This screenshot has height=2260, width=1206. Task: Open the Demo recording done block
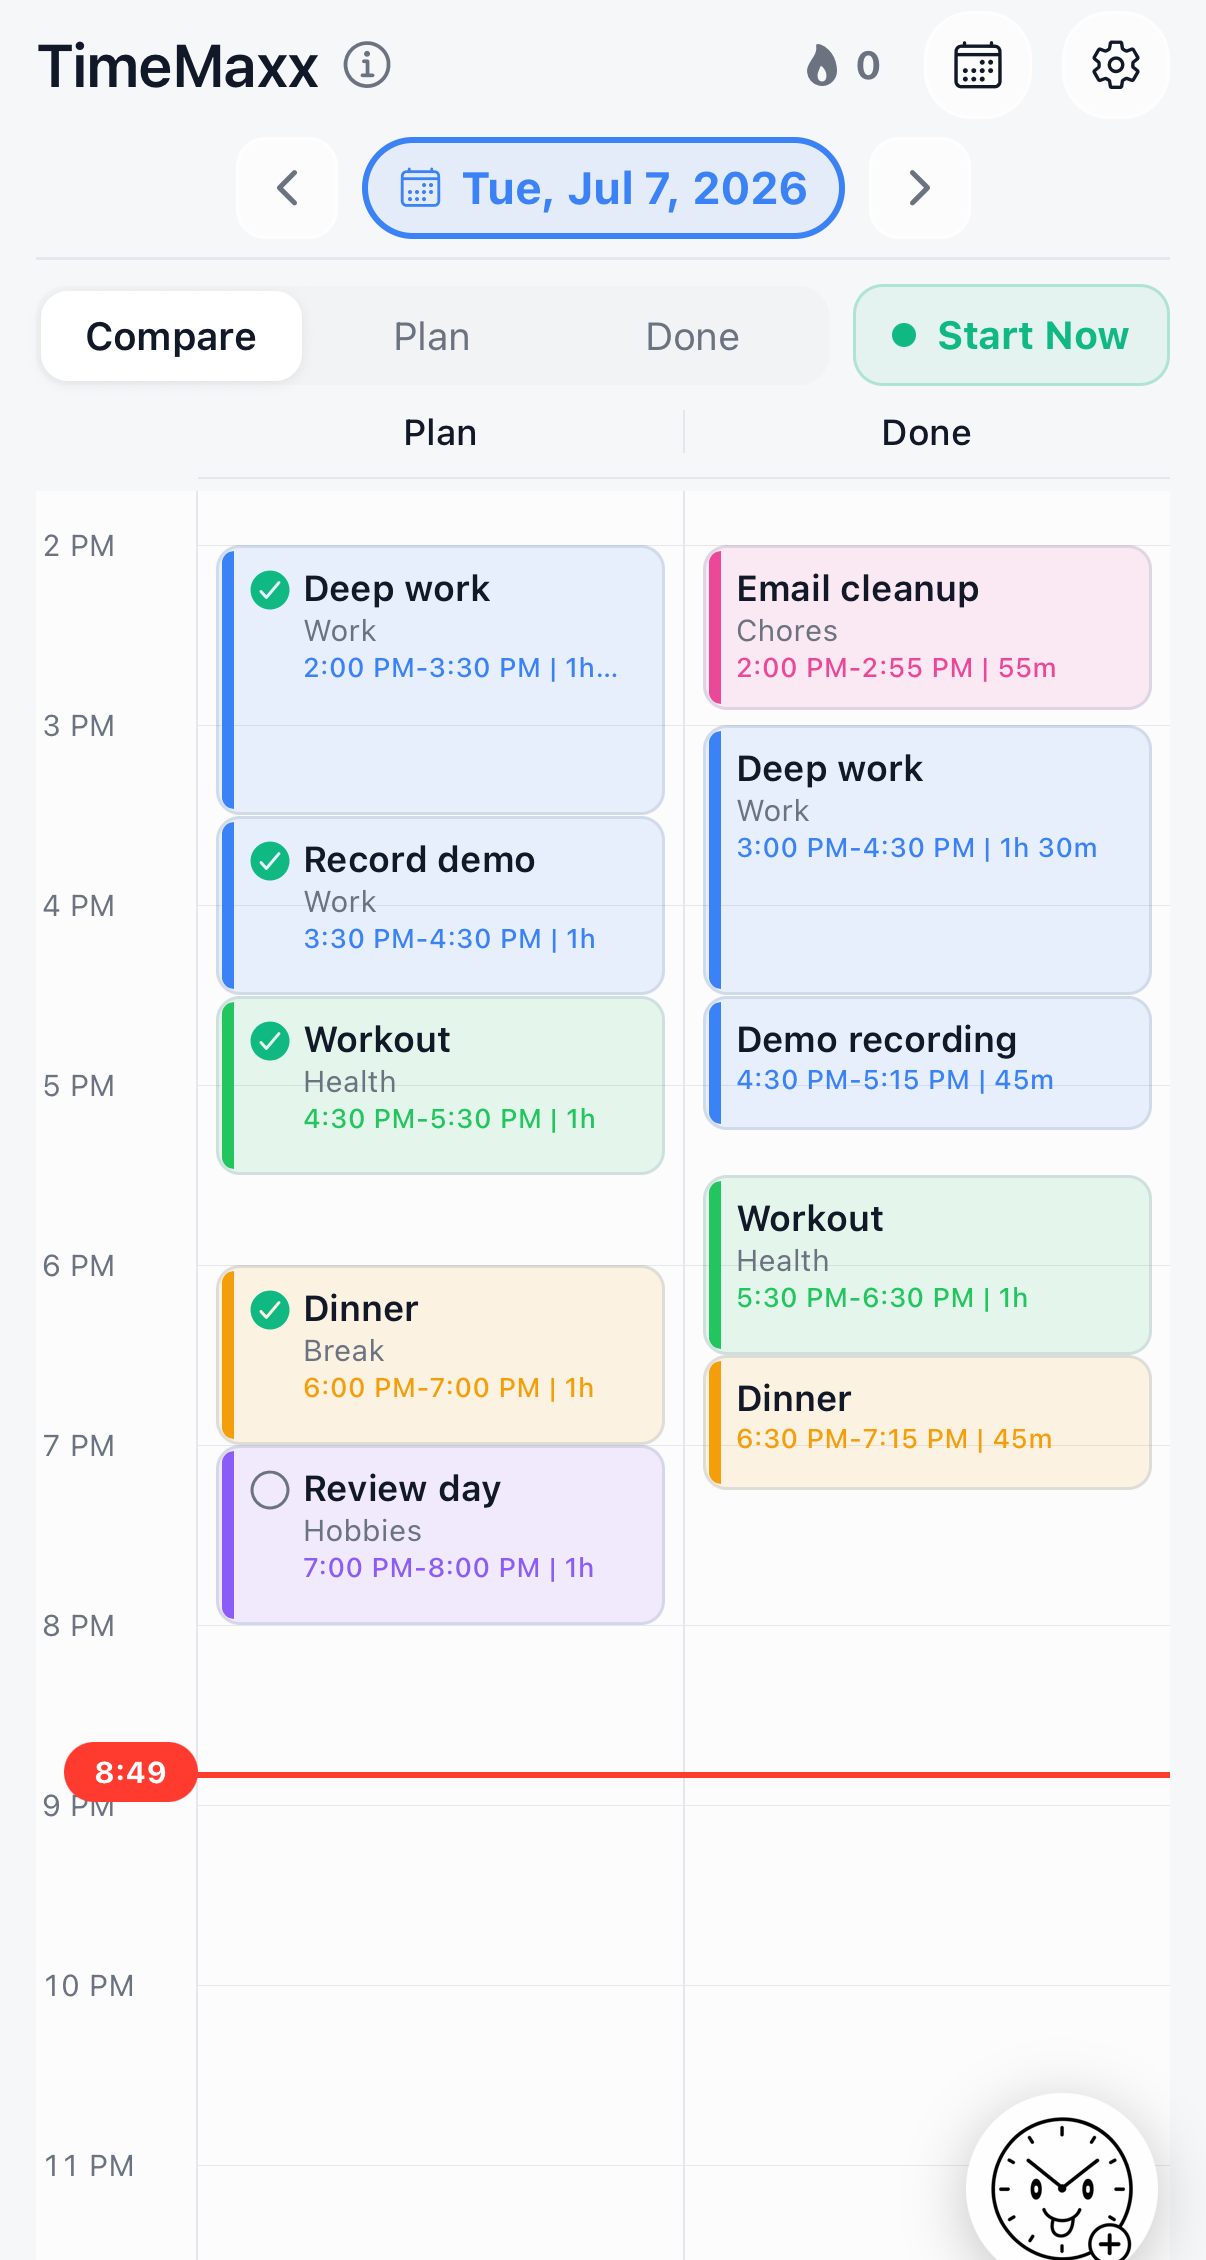coord(928,1063)
